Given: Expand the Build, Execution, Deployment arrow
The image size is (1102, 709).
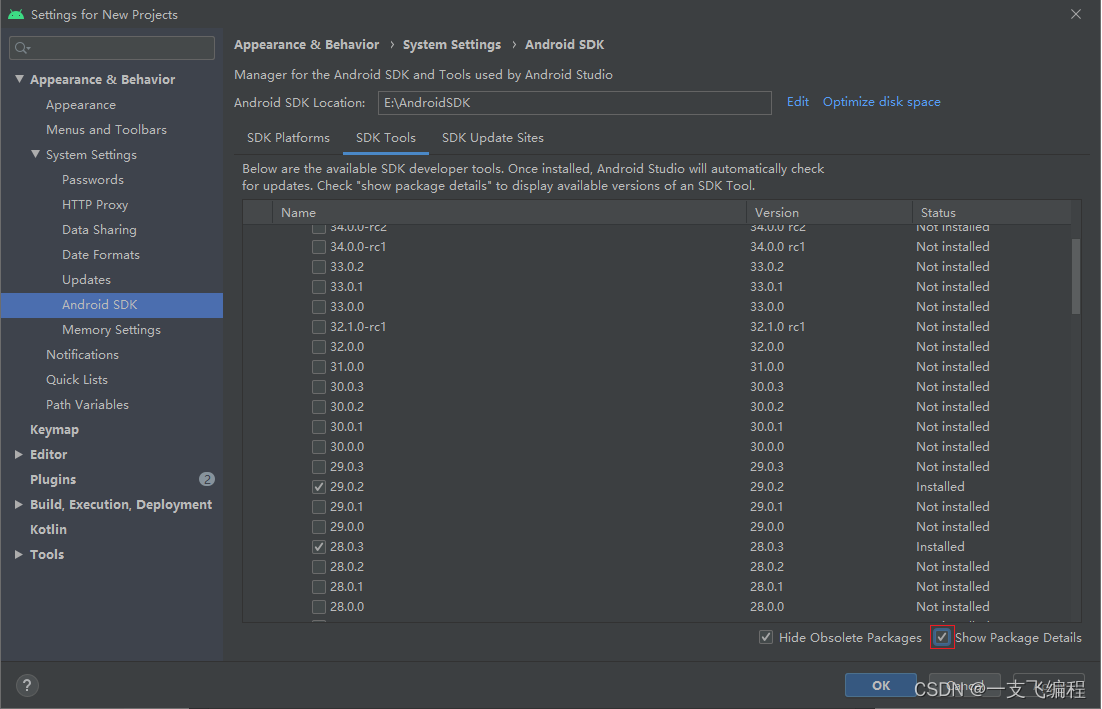Looking at the screenshot, I should click(19, 505).
